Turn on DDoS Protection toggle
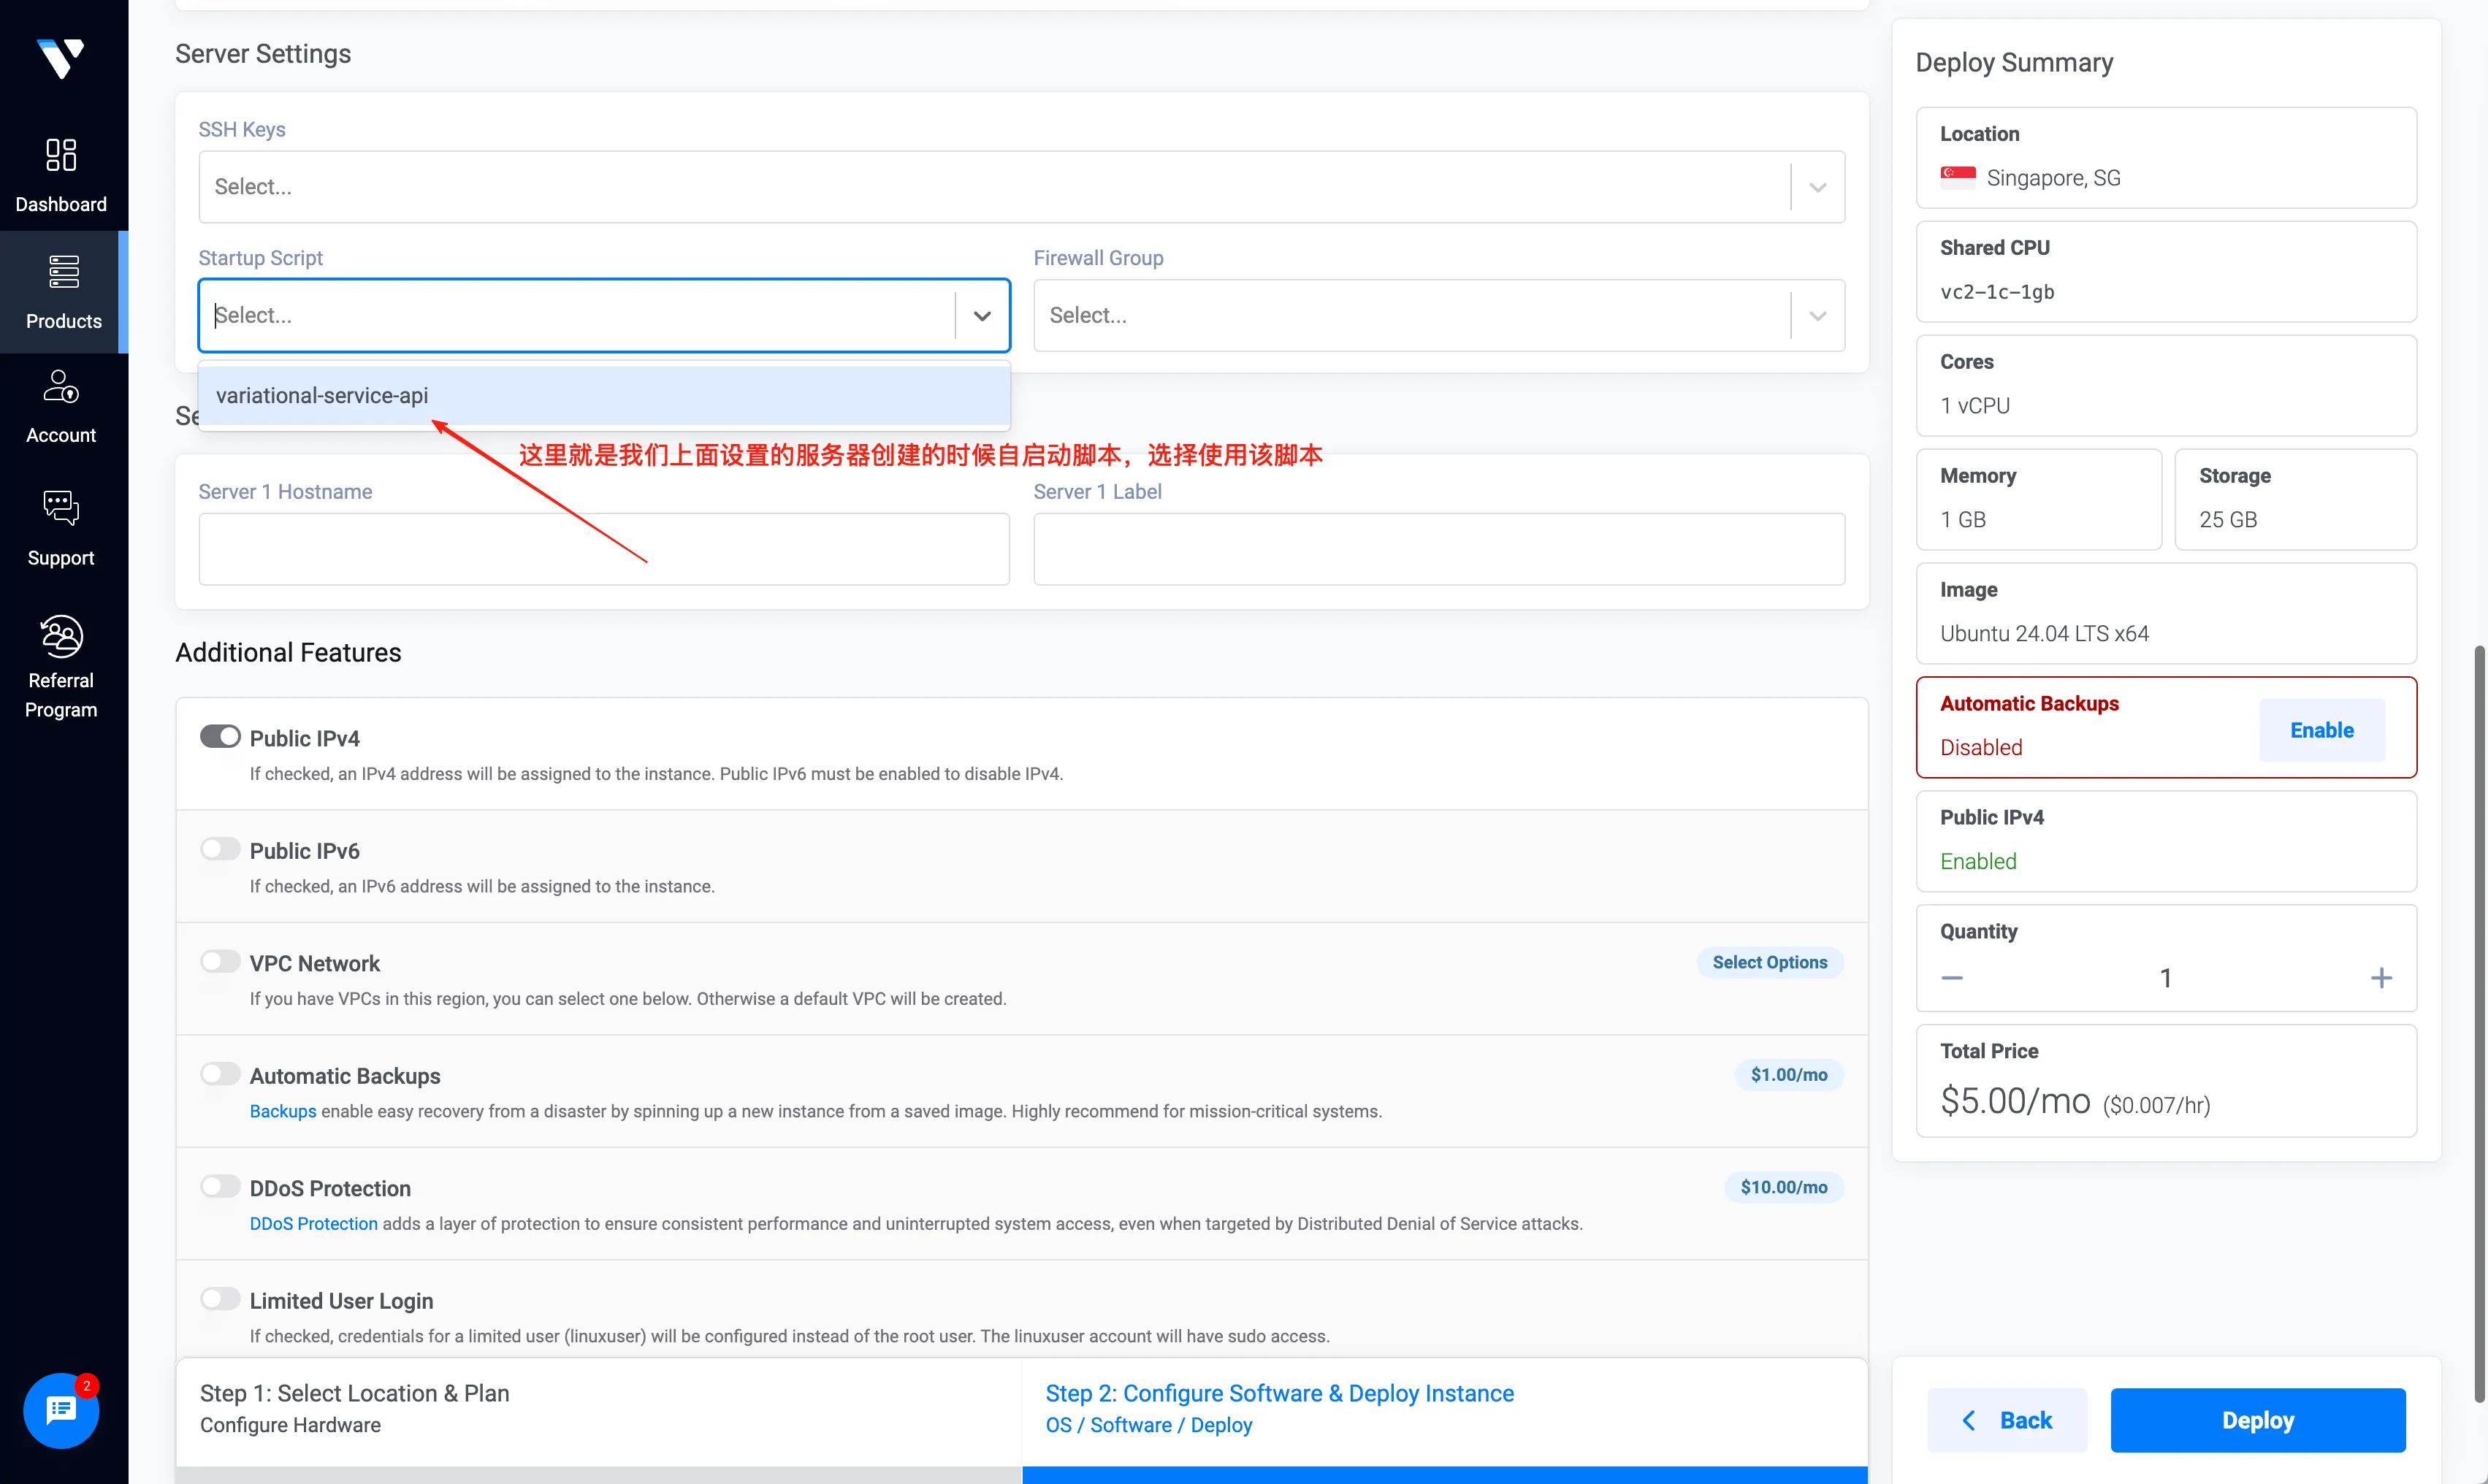This screenshot has width=2488, height=1484. (x=220, y=1187)
